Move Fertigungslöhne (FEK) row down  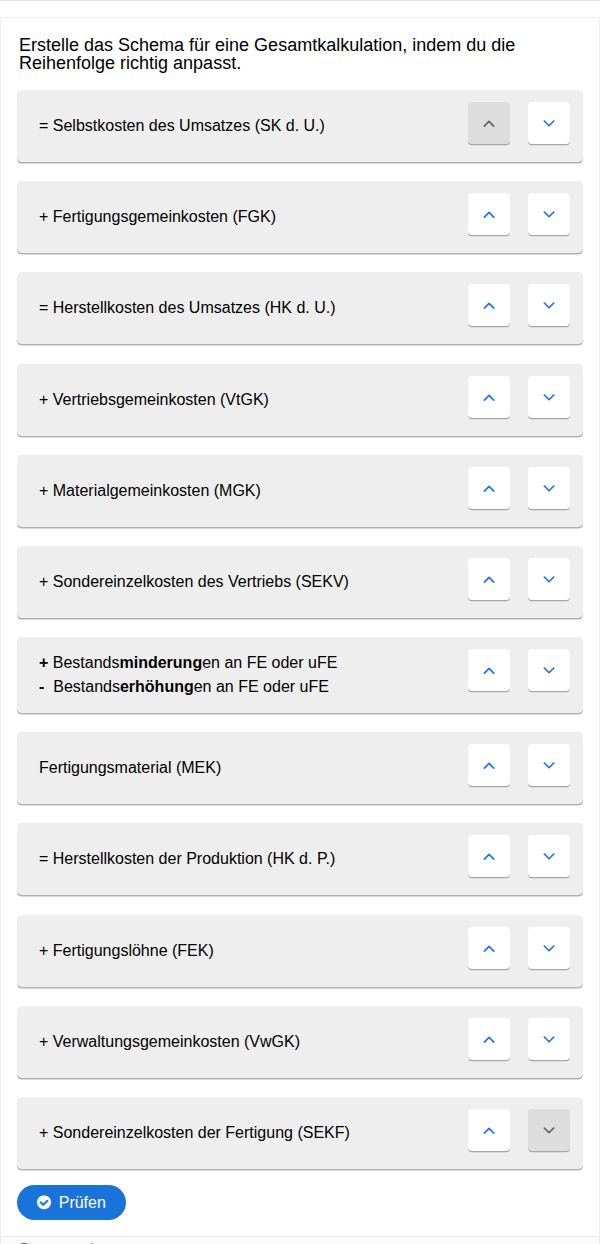click(x=548, y=949)
